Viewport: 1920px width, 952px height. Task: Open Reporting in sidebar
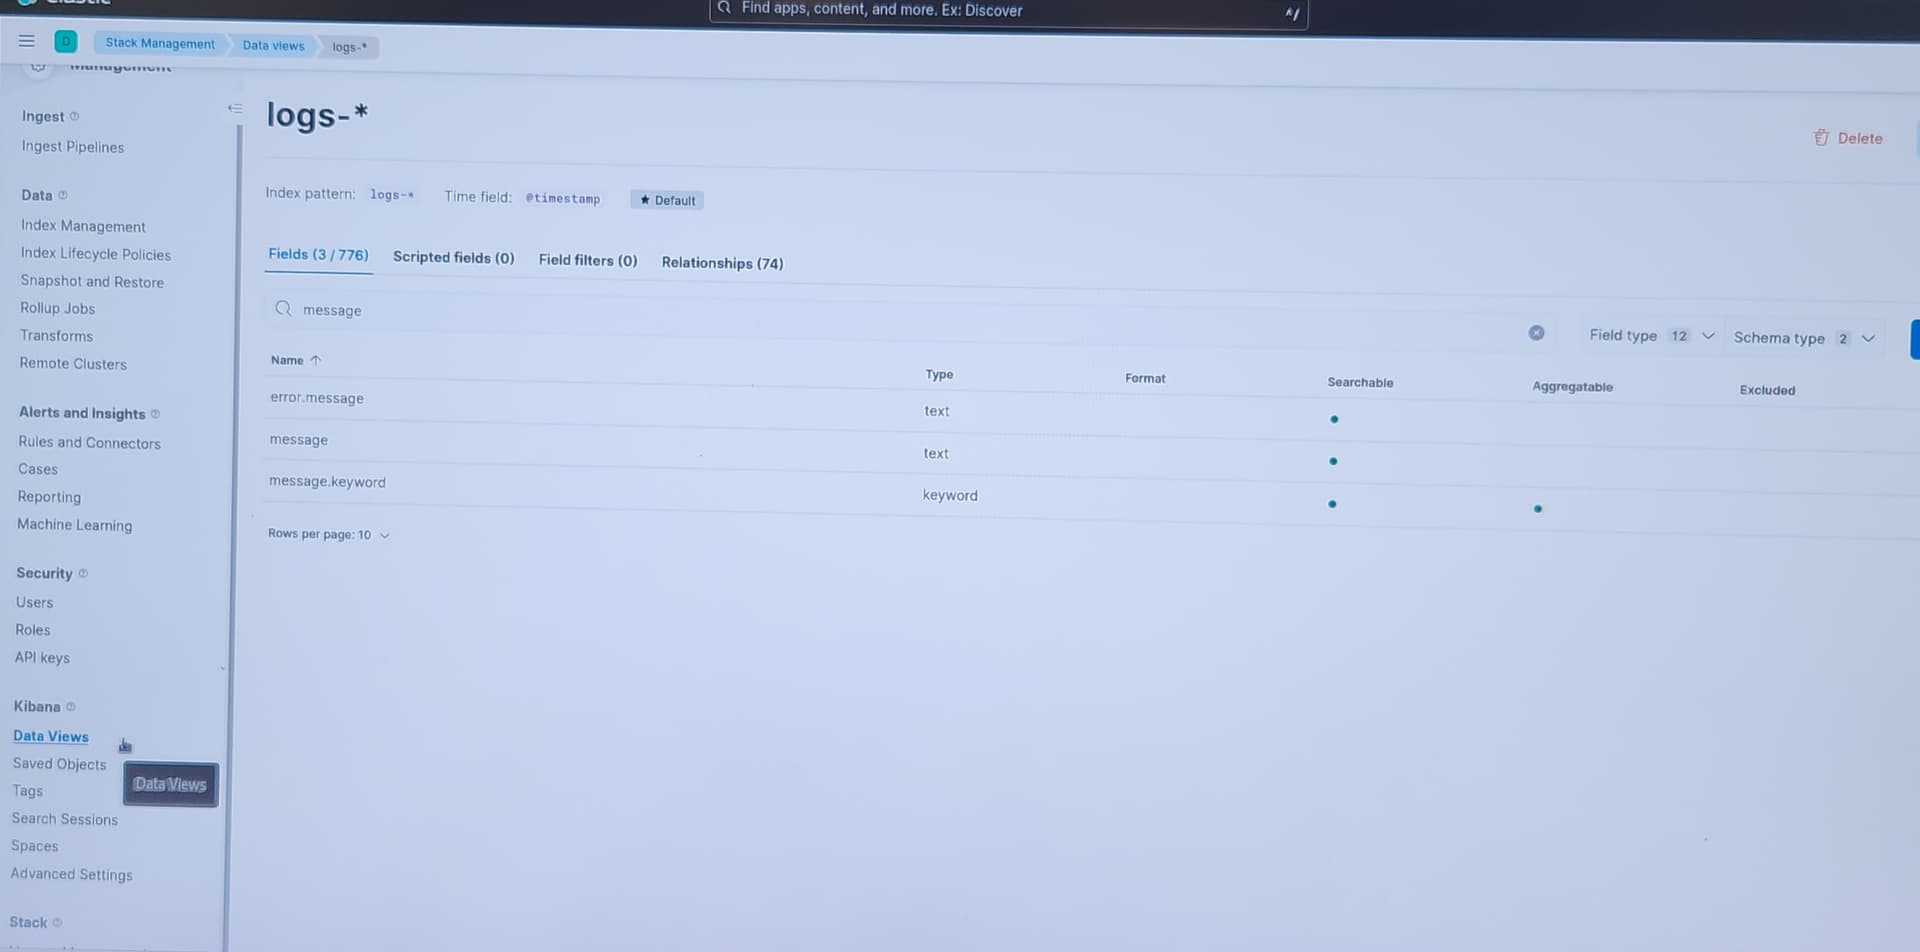tap(49, 497)
